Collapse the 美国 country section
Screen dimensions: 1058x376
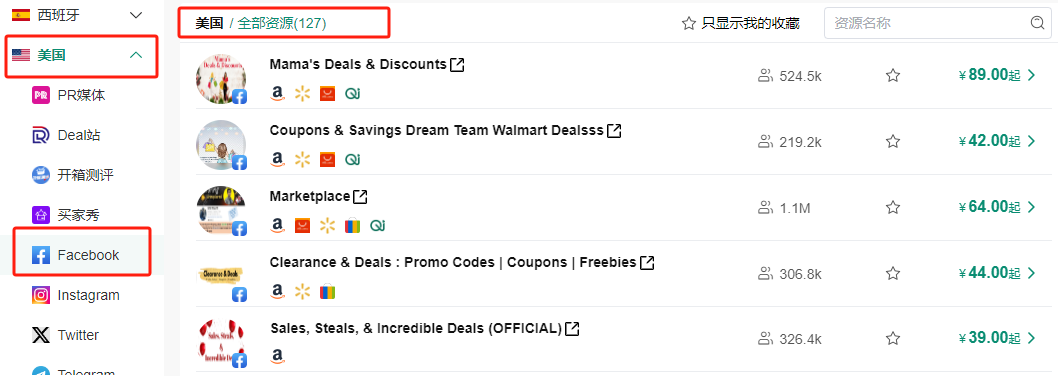[x=136, y=55]
